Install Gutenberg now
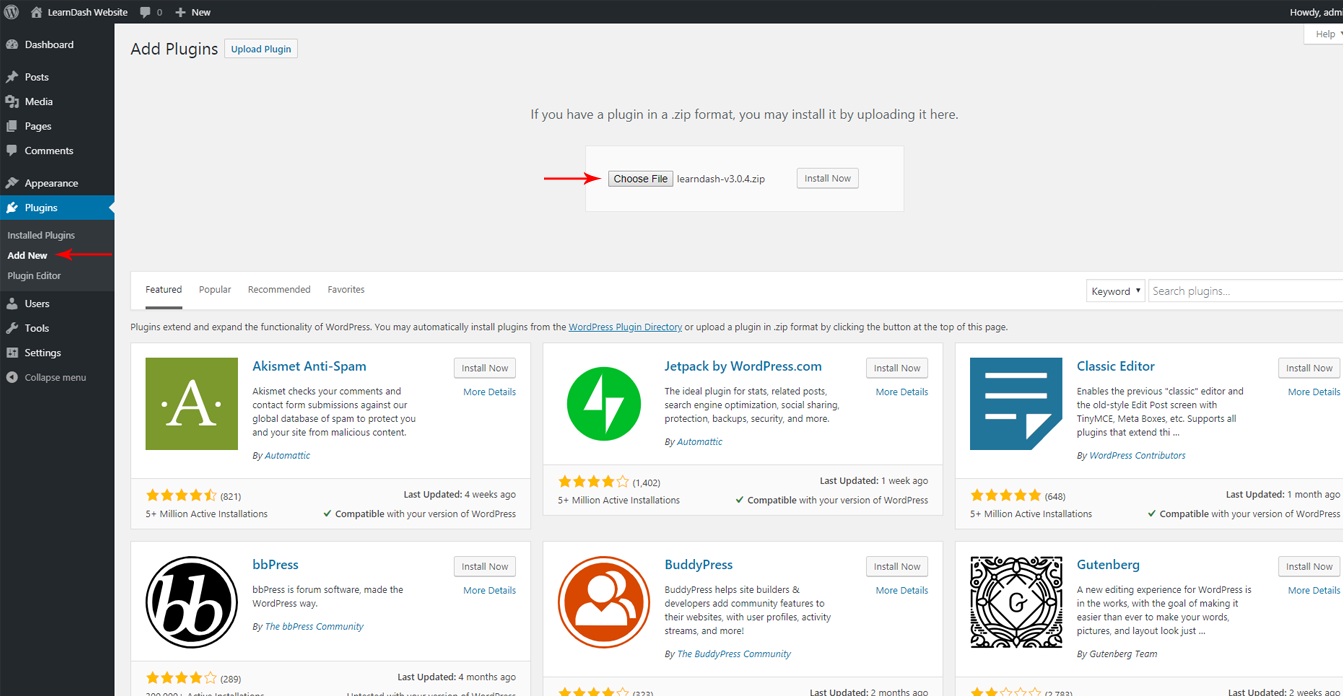This screenshot has height=696, width=1343. [x=1309, y=566]
